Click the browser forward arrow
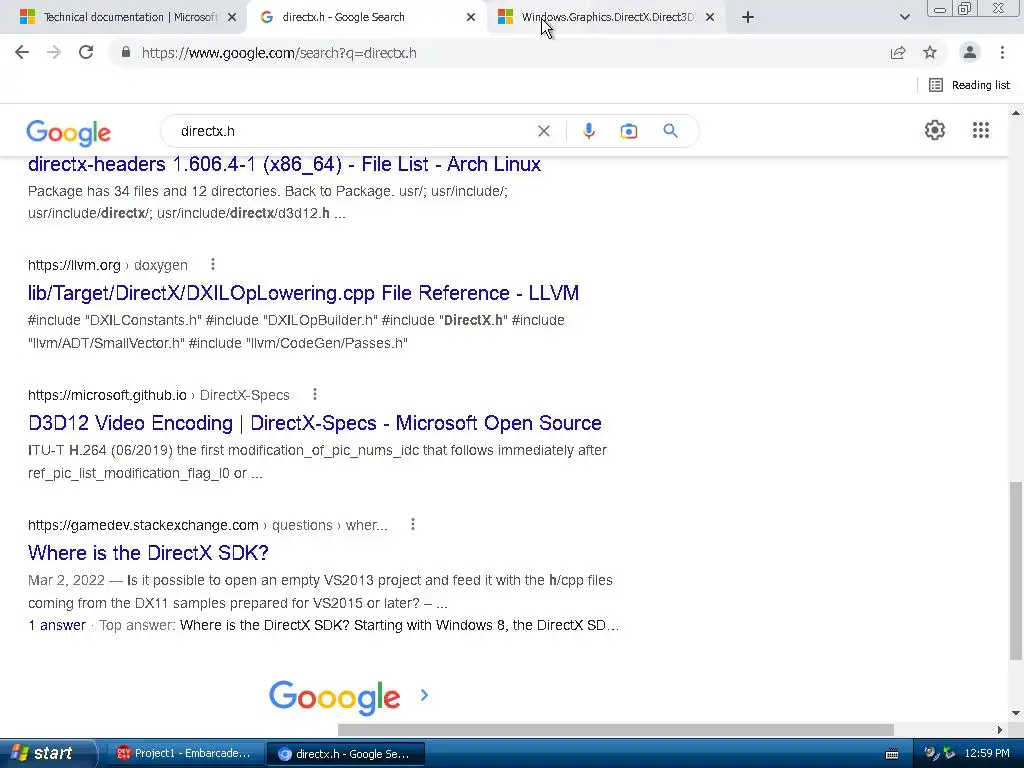1024x768 pixels. coord(54,52)
